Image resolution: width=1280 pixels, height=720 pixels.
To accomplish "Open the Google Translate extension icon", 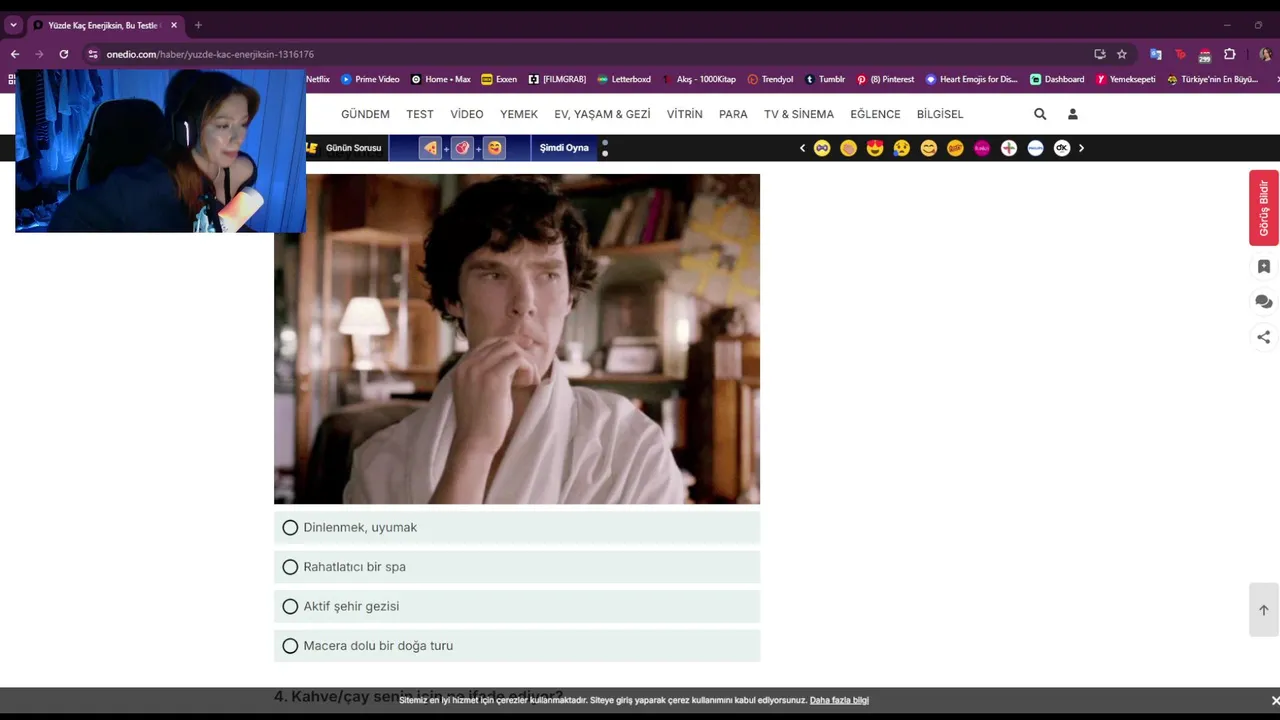I will coord(1156,54).
